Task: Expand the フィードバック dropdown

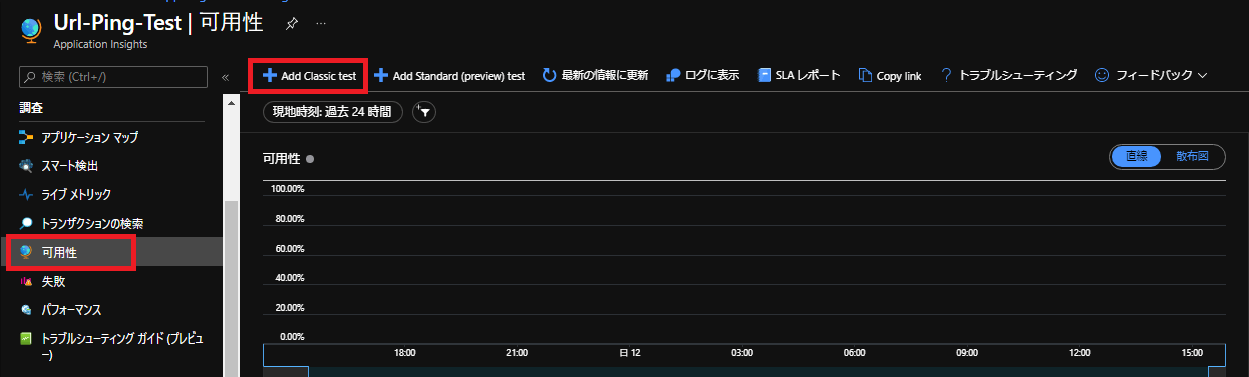Action: coord(1152,75)
